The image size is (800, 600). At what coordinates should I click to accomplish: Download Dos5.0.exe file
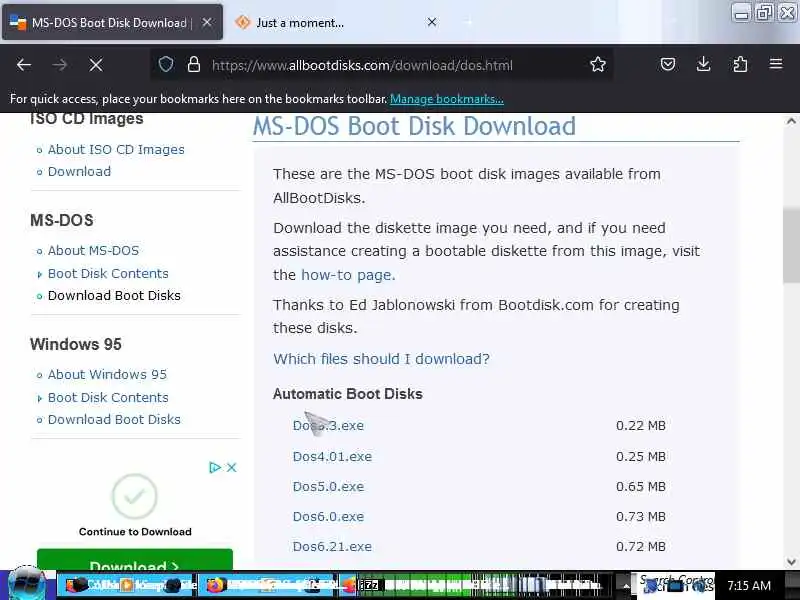328,487
